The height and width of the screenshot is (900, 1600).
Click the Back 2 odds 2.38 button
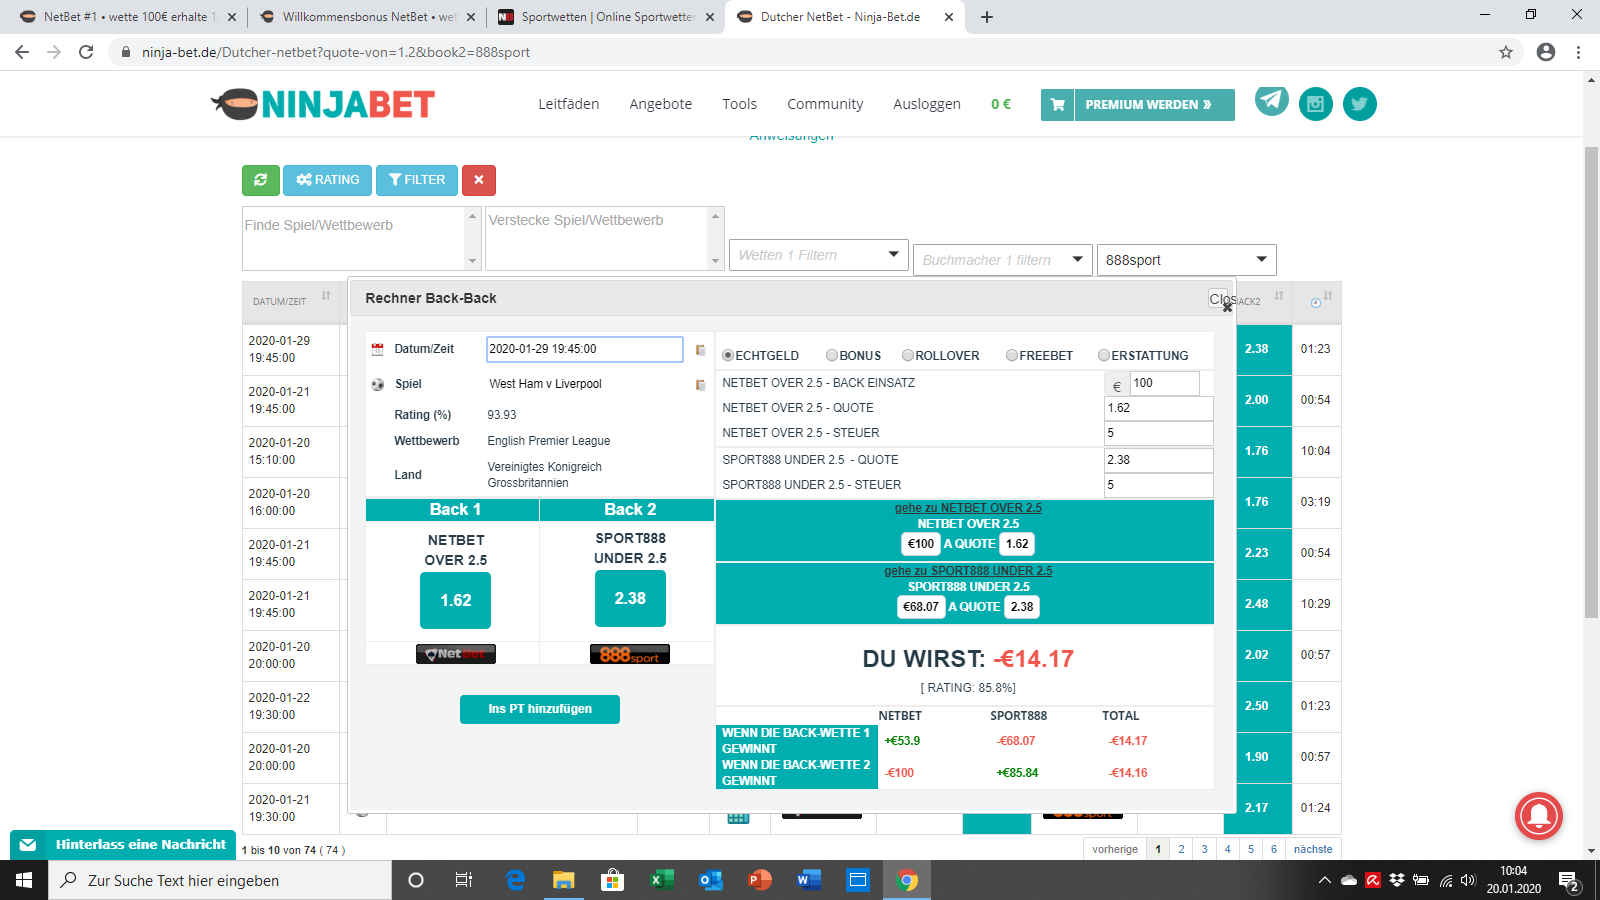[630, 598]
